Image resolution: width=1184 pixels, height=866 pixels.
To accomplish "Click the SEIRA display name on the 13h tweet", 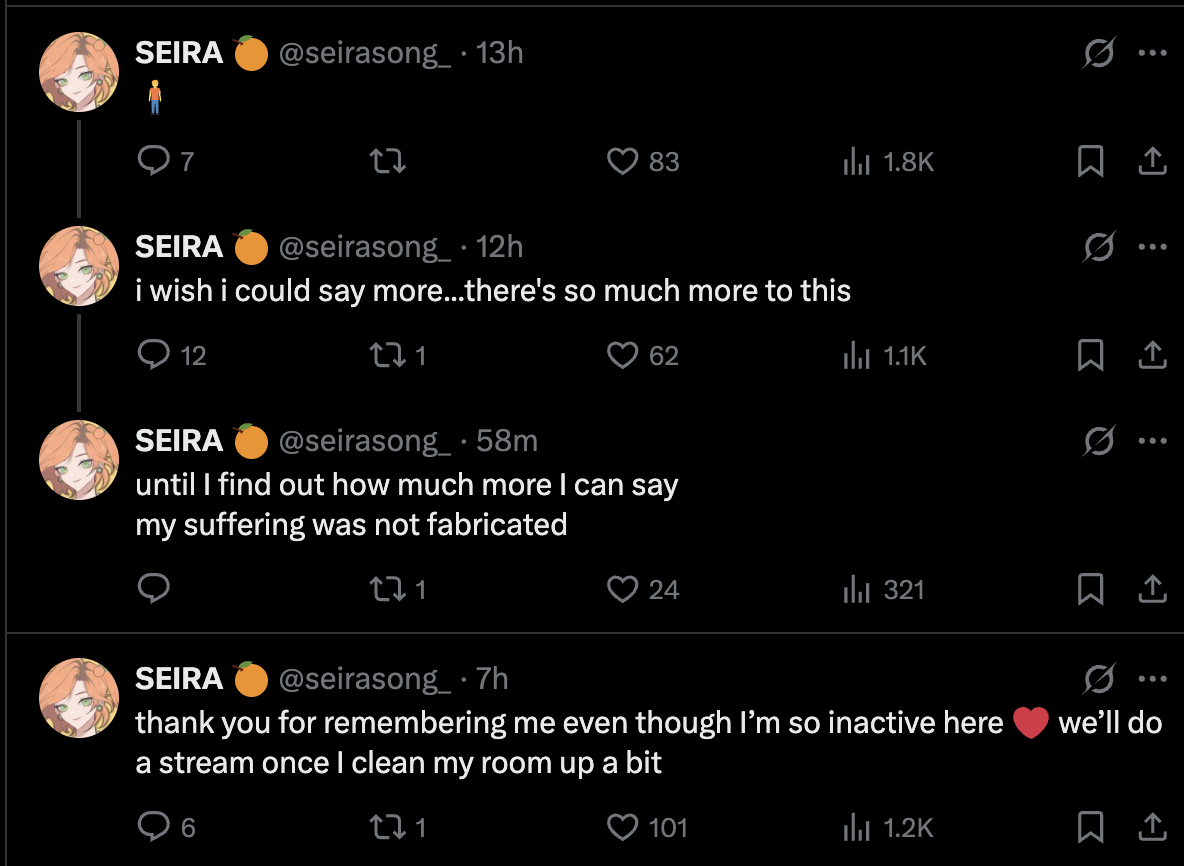I will 179,53.
